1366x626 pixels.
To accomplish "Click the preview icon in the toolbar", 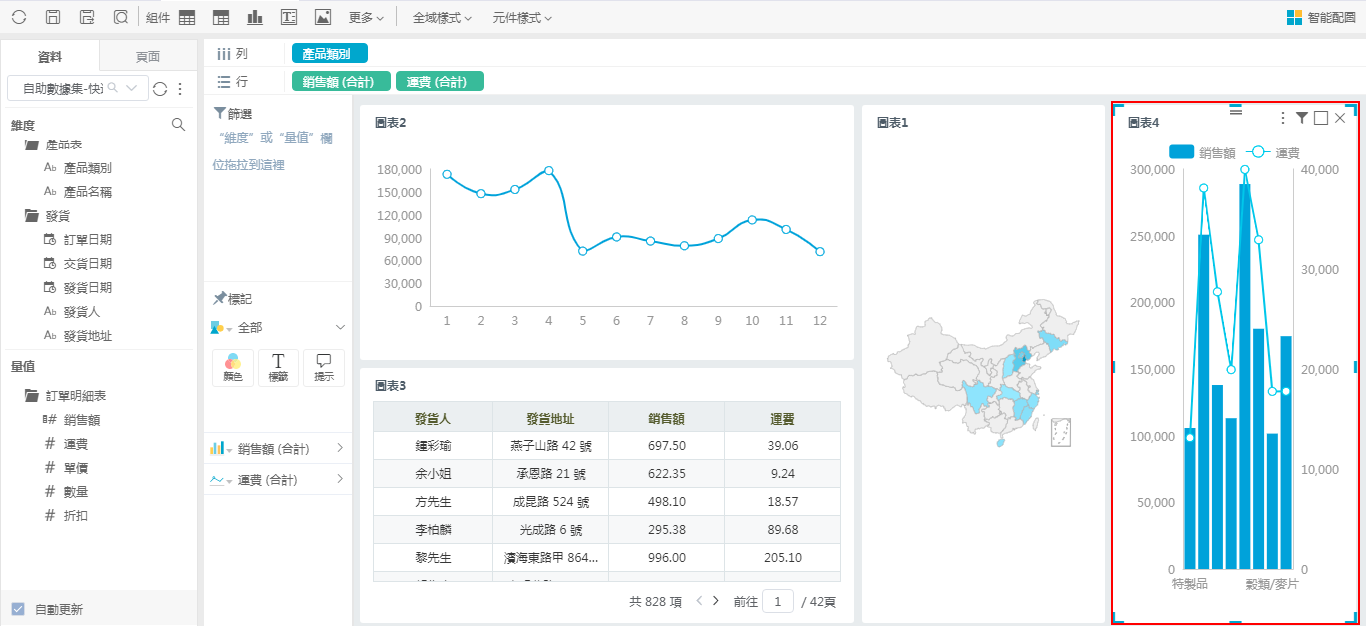I will 120,17.
